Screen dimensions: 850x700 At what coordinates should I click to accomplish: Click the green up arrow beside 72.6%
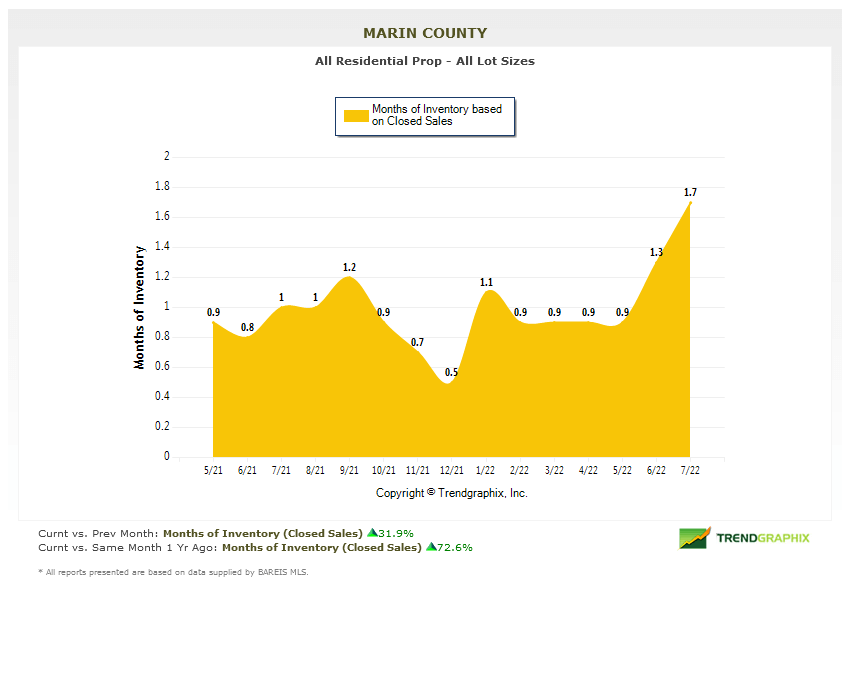pyautogui.click(x=431, y=547)
